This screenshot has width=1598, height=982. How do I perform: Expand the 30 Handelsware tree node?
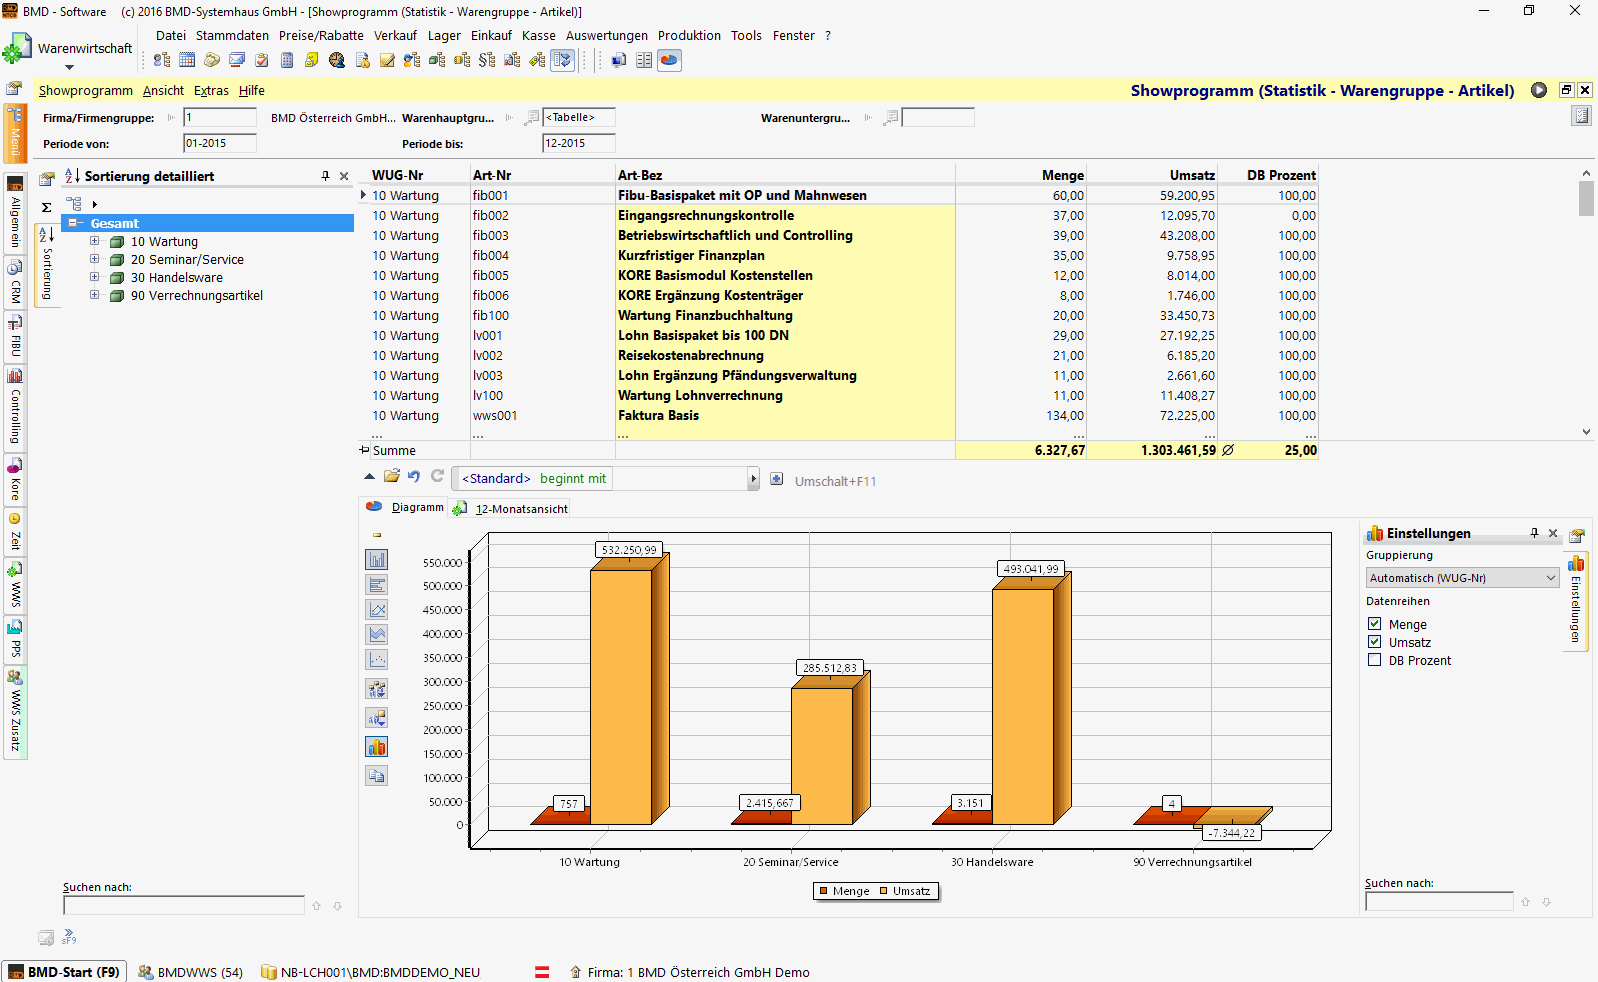(x=95, y=277)
